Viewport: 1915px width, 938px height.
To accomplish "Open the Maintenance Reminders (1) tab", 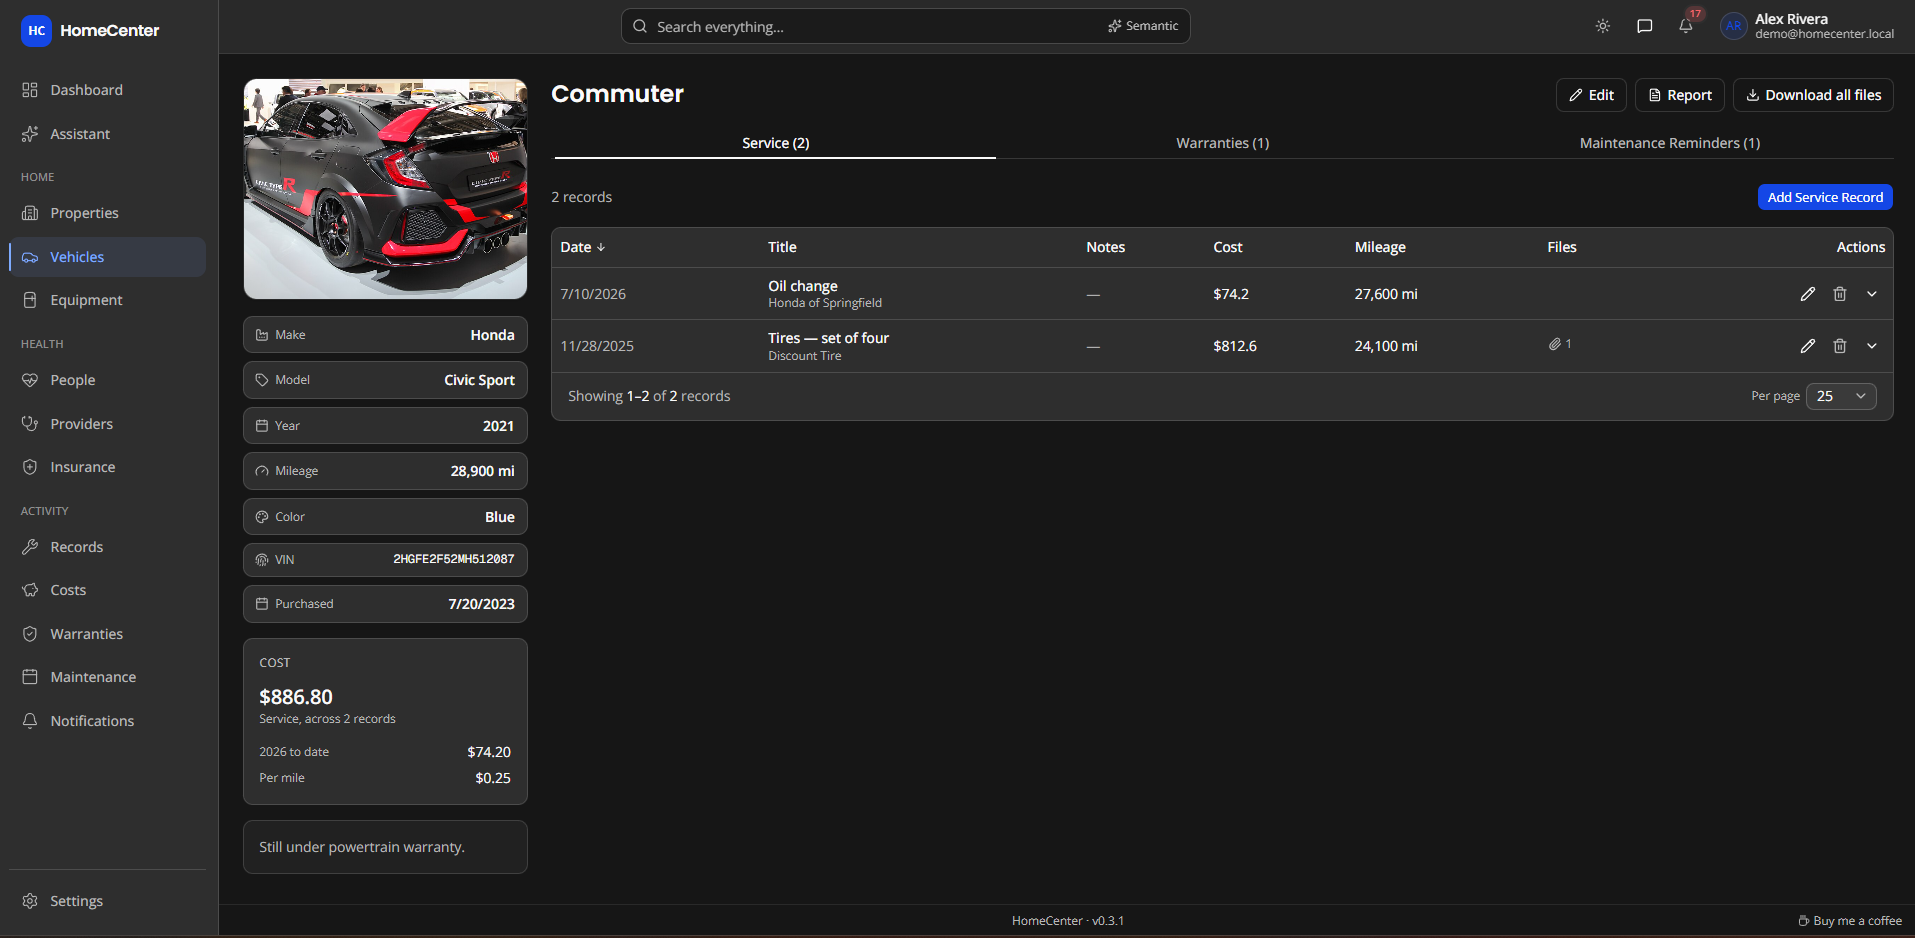I will point(1670,143).
